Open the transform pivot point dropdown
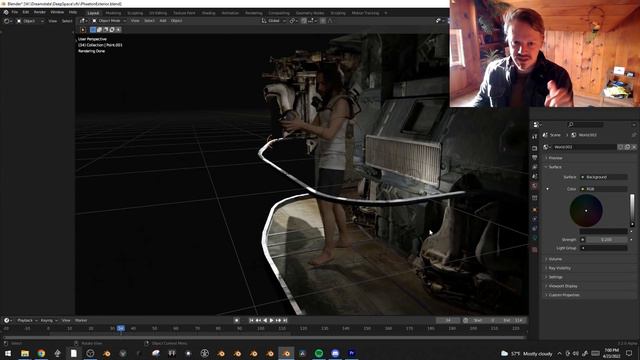 pos(293,20)
